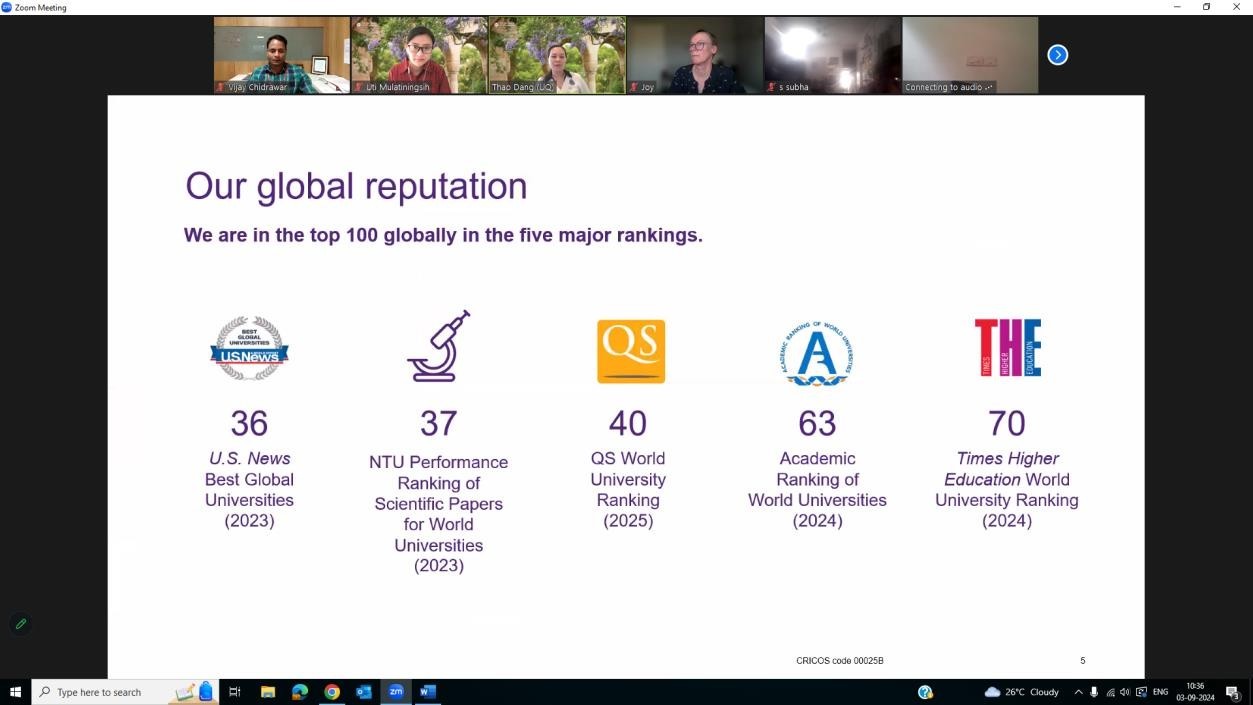Click 'U.S. News Best Global Universities (2023)'
Screen dimensions: 1253x705
tap(249, 489)
